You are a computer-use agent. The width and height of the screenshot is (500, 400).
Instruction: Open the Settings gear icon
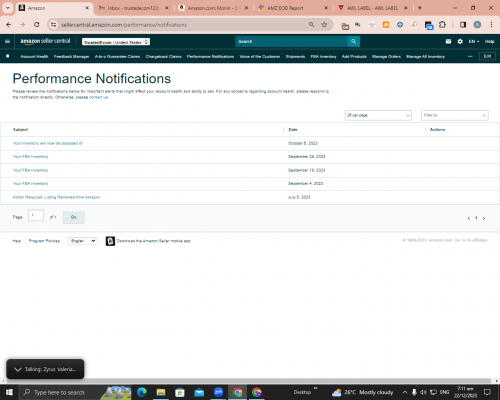460,41
